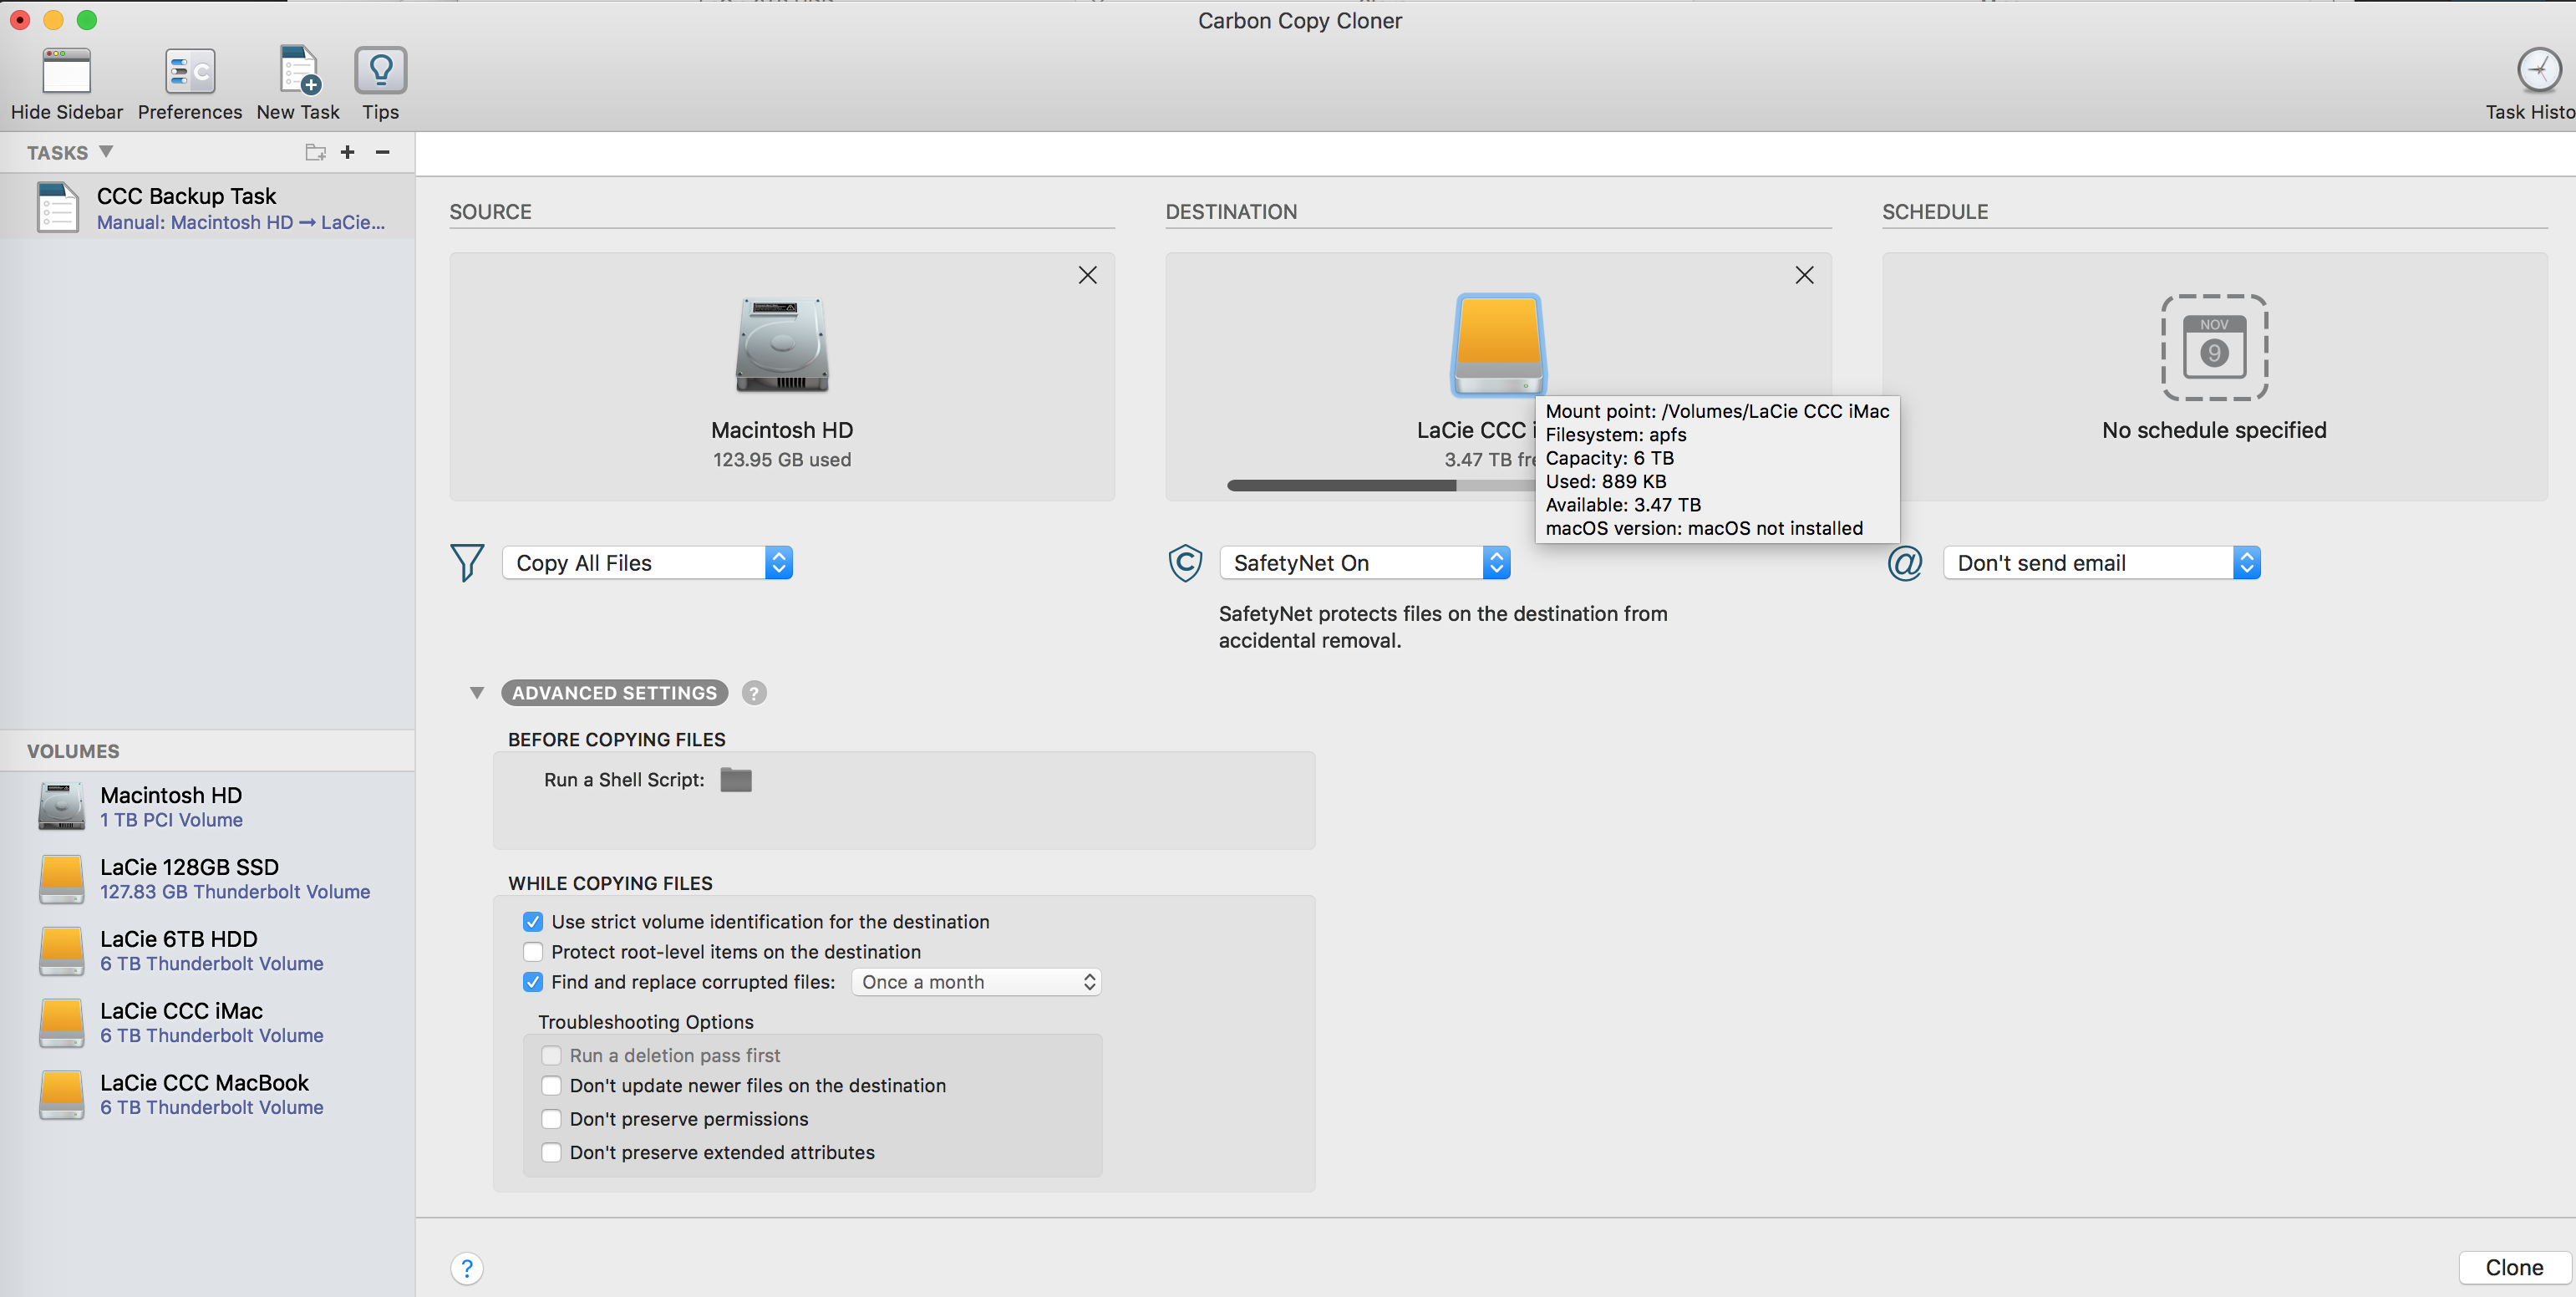Expand the TASKS sort arrow

pyautogui.click(x=106, y=152)
